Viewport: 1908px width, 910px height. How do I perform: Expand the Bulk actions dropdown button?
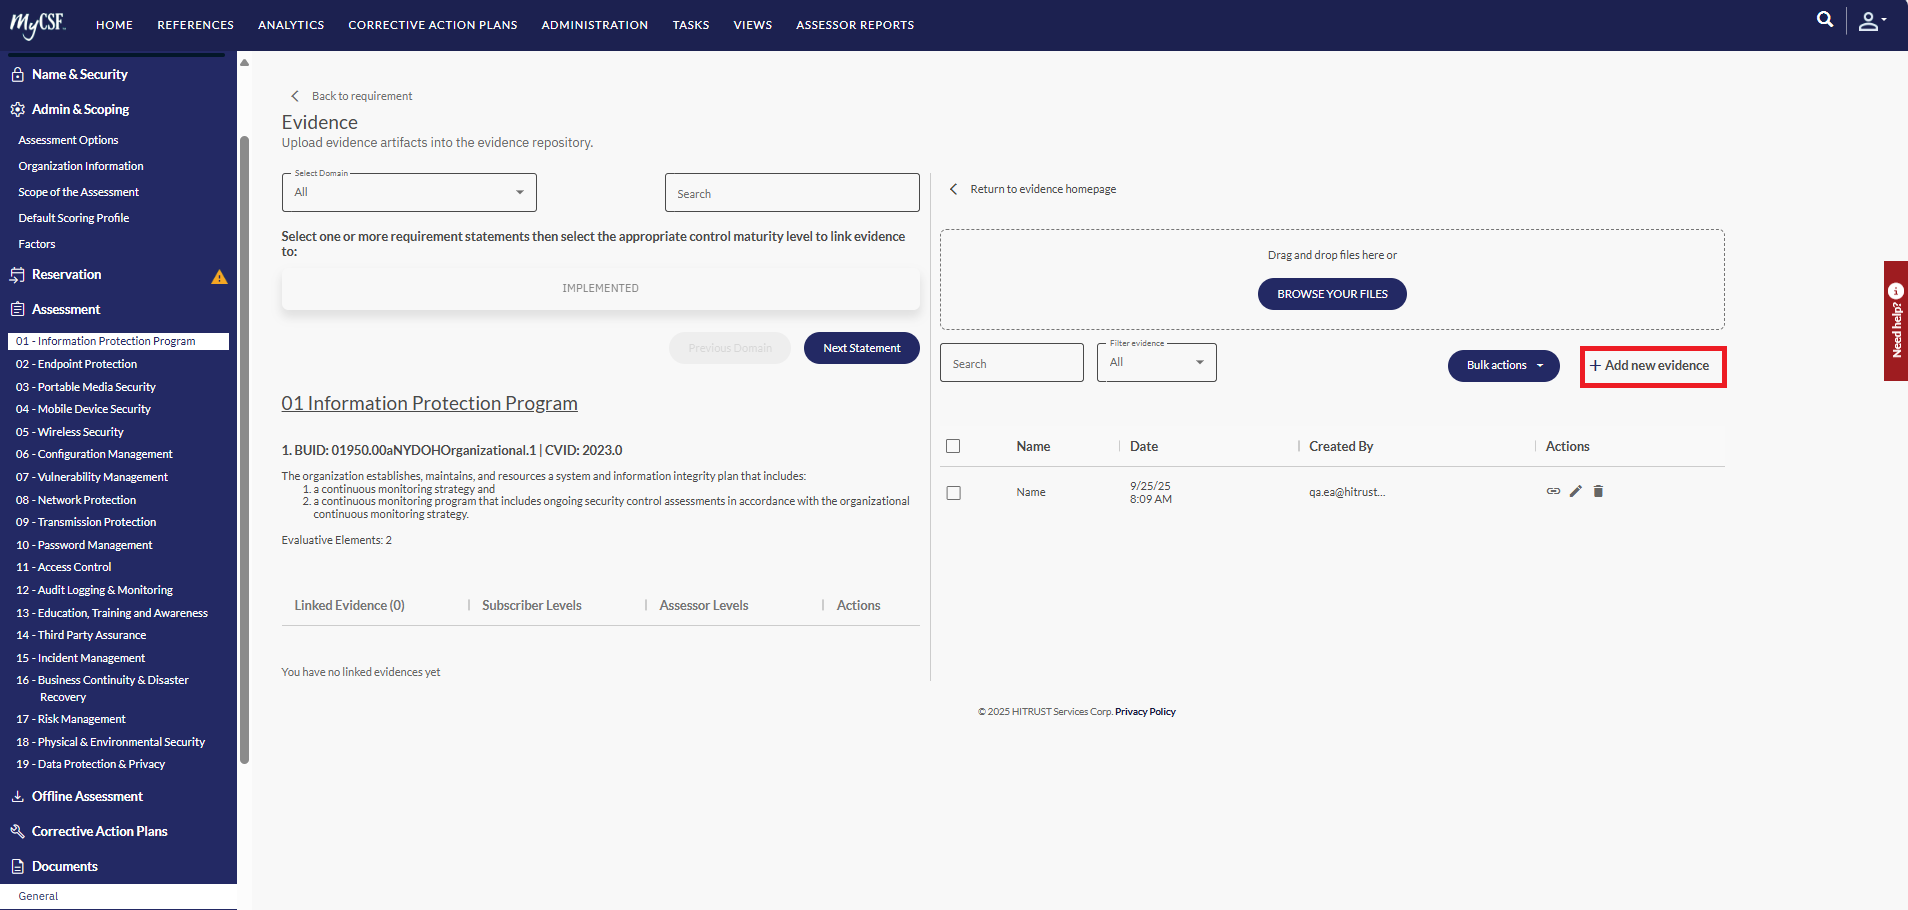1503,366
